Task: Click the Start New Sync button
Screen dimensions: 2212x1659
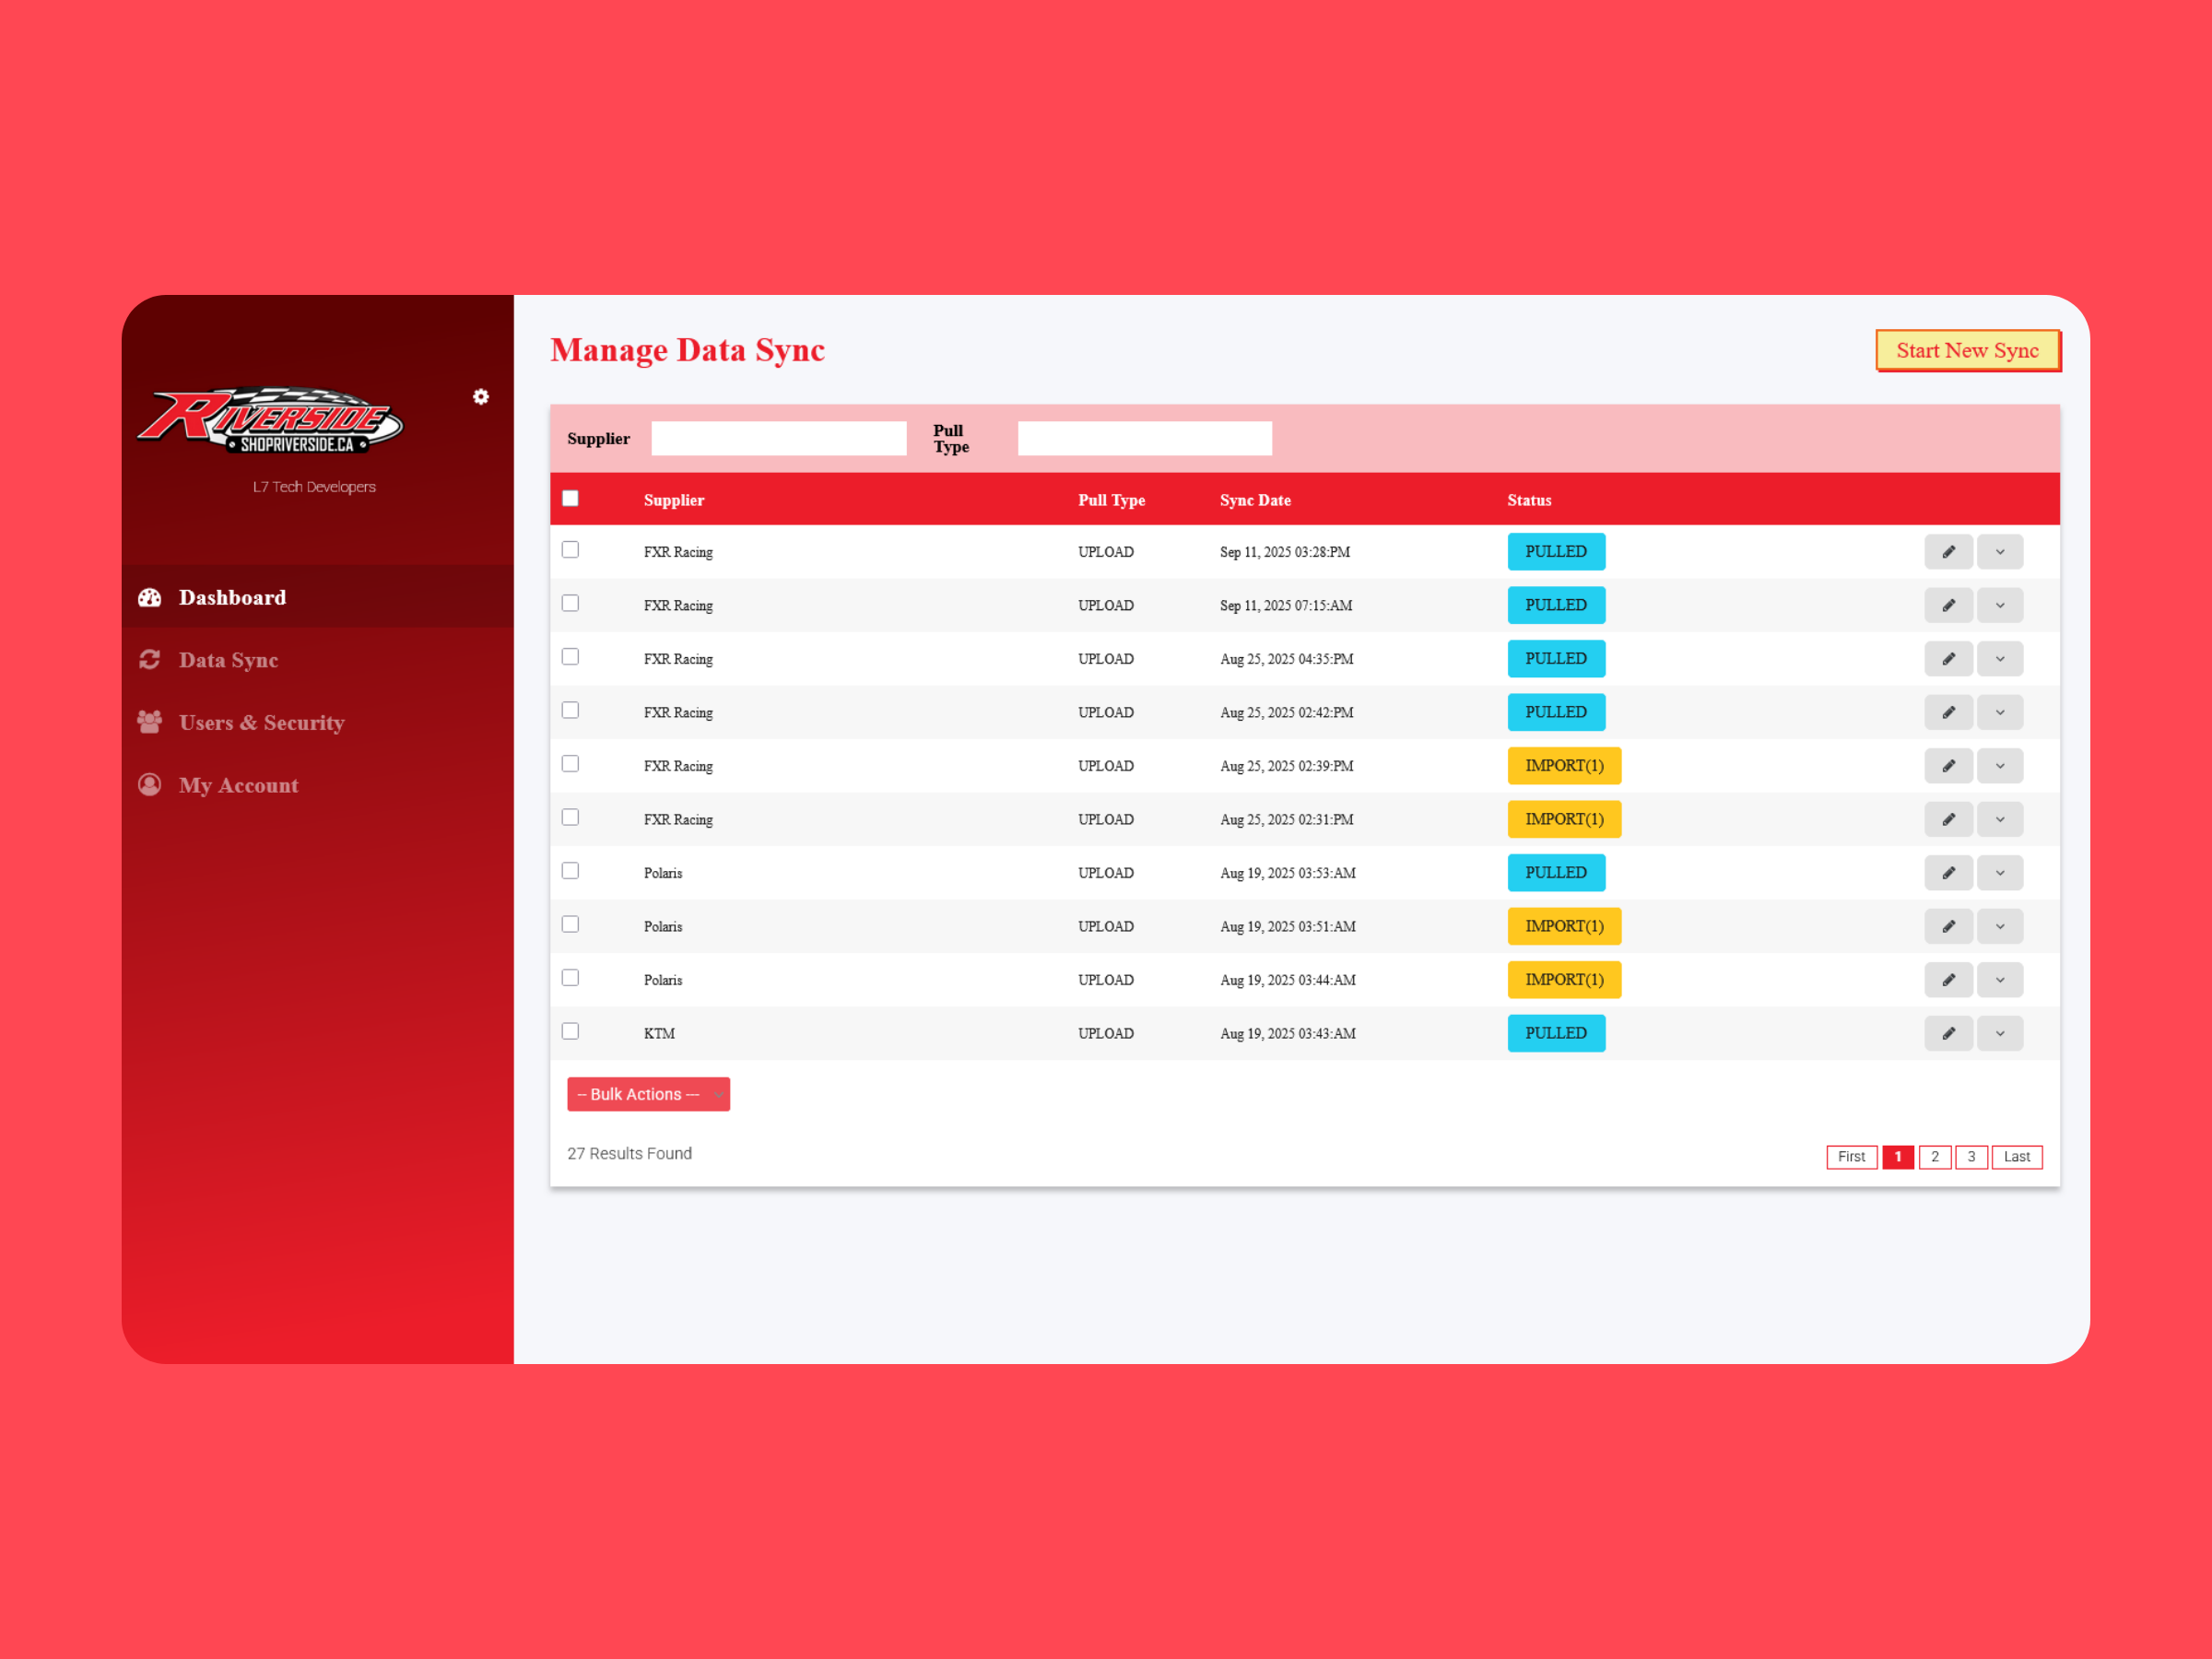Action: pos(1967,350)
